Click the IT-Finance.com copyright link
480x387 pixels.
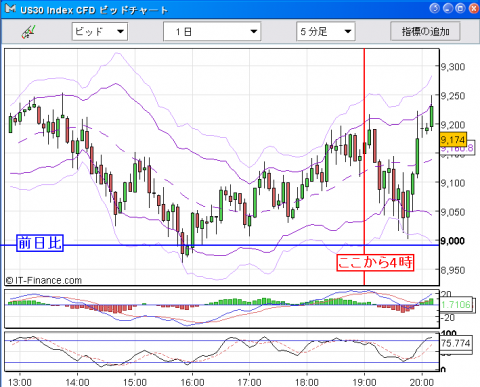coord(44,280)
